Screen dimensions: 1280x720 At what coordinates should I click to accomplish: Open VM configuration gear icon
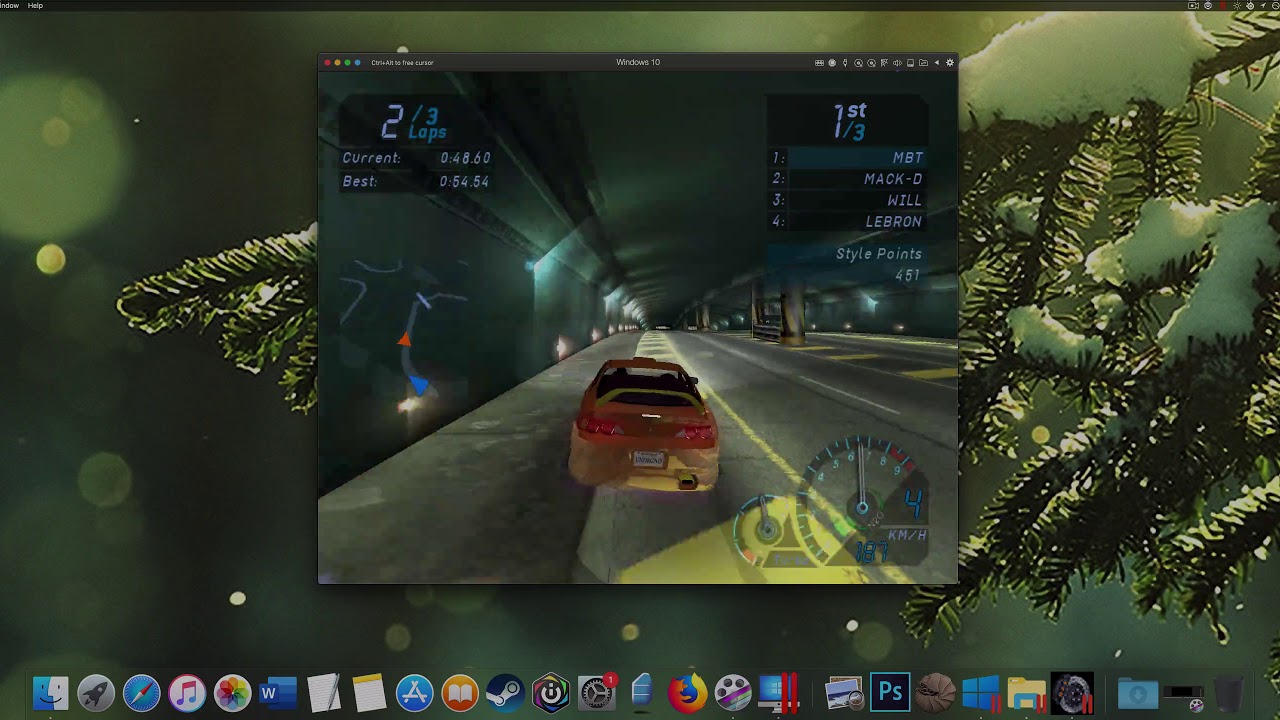point(950,63)
